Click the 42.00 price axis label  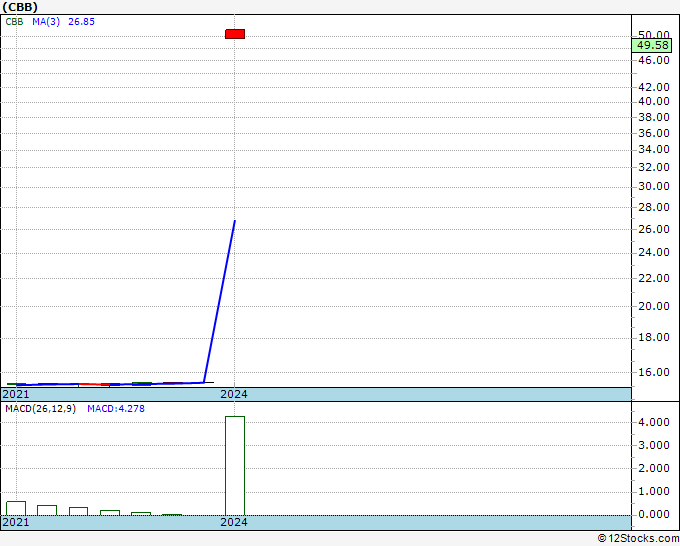654,87
